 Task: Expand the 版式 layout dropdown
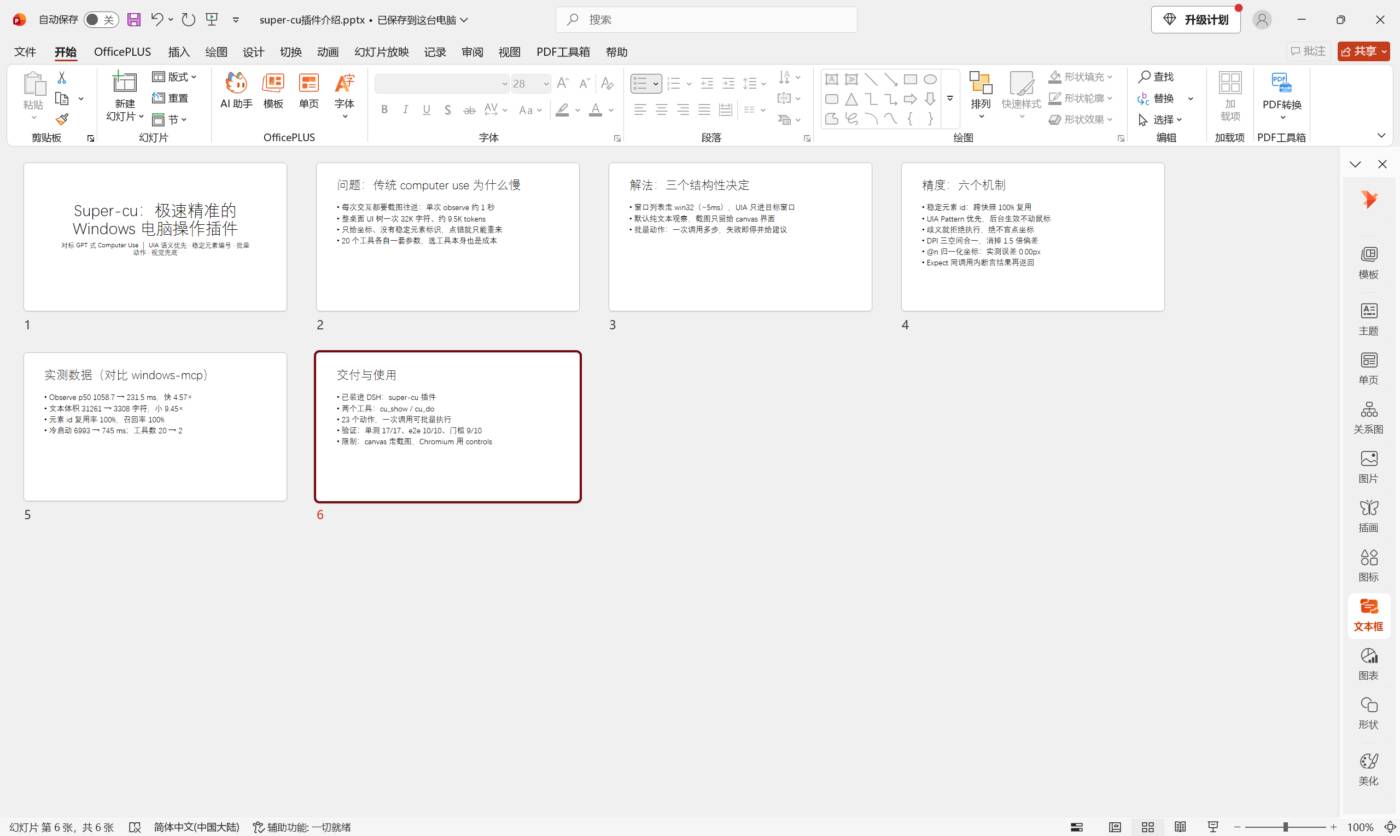(x=174, y=77)
